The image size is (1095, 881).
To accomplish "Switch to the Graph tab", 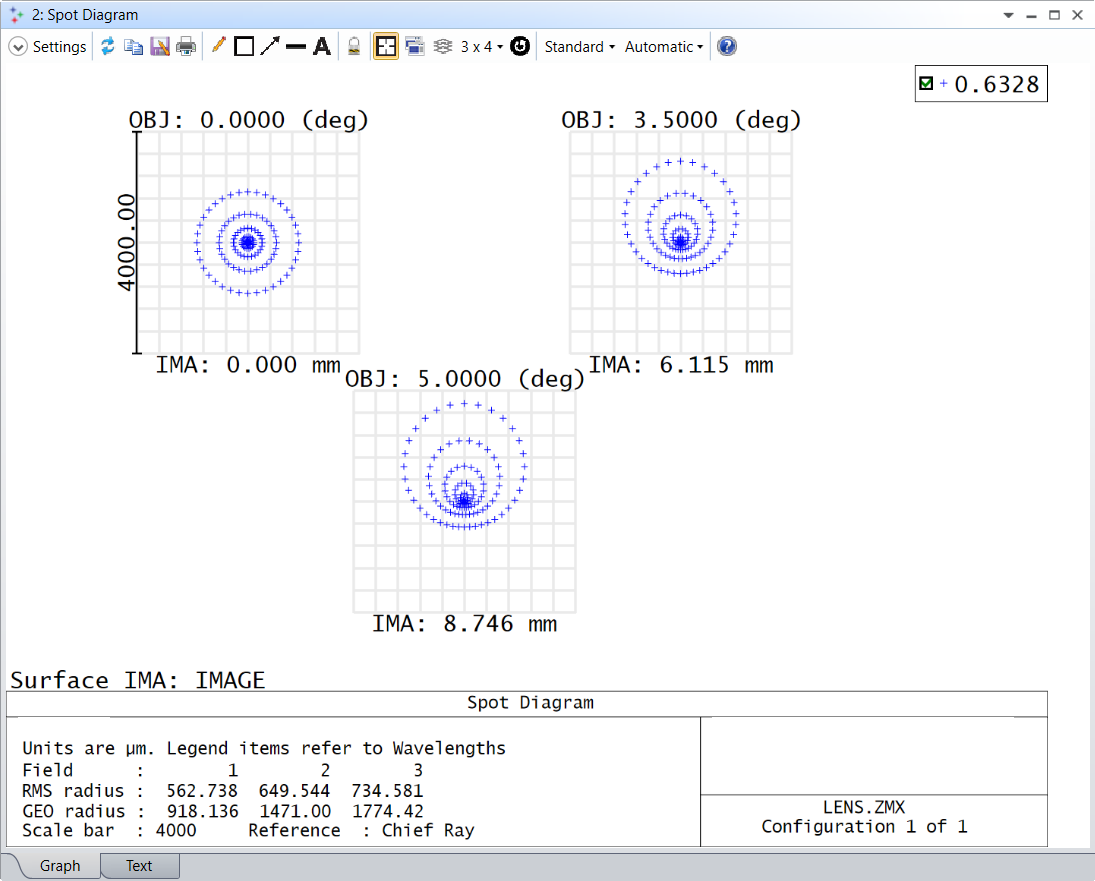I will click(x=60, y=866).
